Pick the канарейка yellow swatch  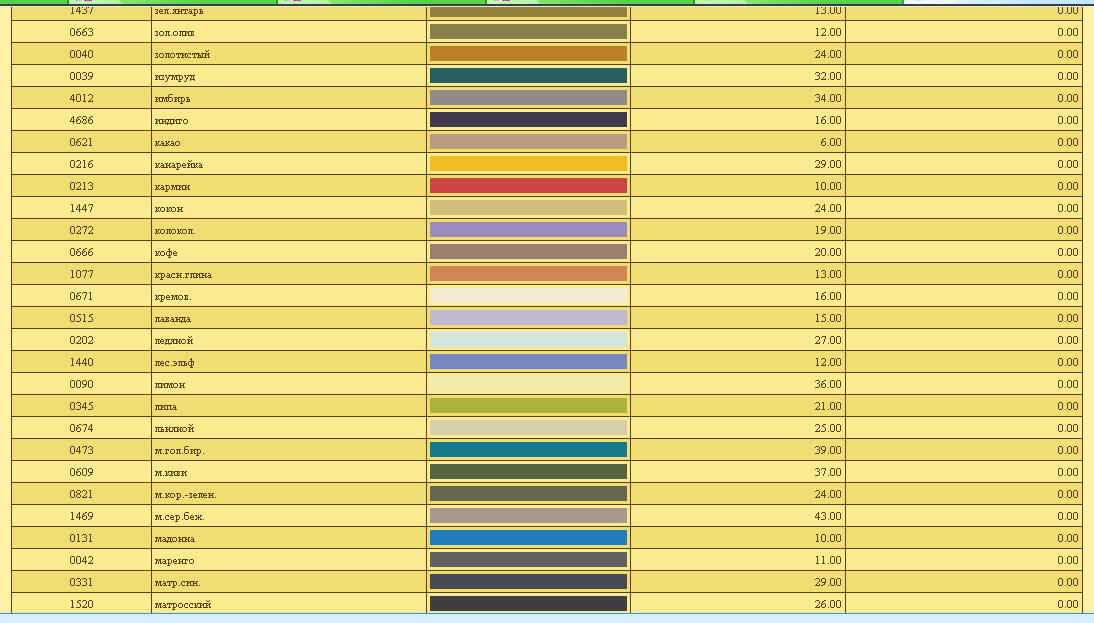(x=528, y=164)
